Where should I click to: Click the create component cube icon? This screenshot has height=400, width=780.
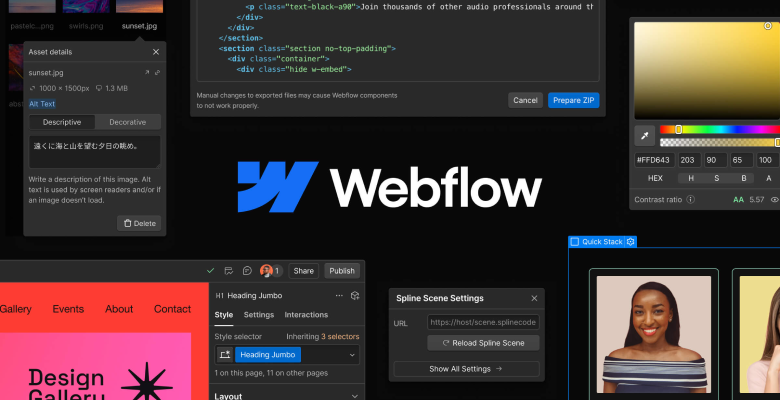[355, 296]
